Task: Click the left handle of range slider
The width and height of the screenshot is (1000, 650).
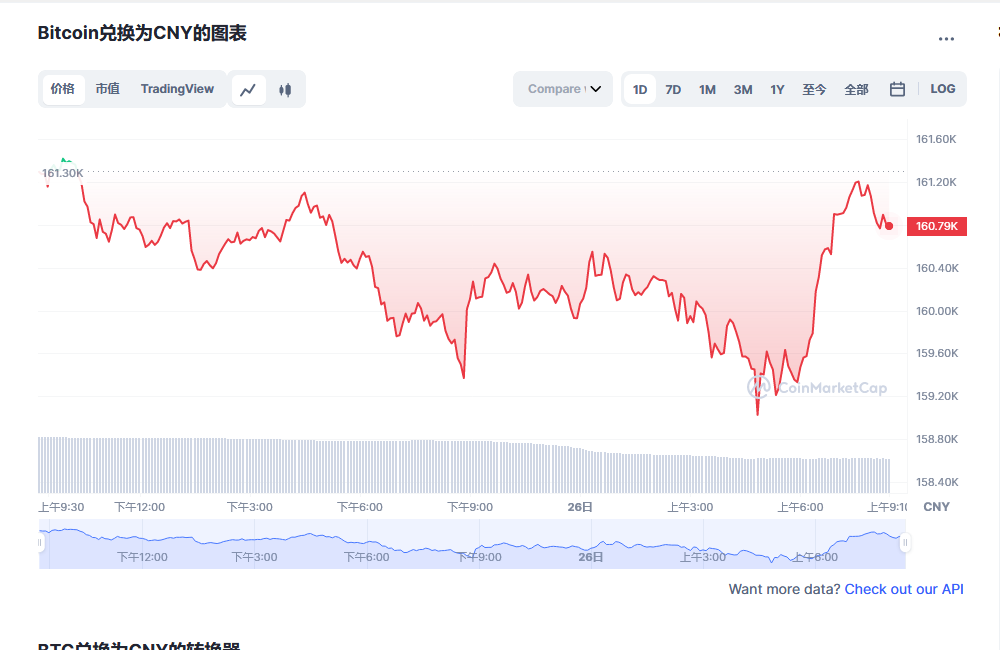Action: pos(41,543)
